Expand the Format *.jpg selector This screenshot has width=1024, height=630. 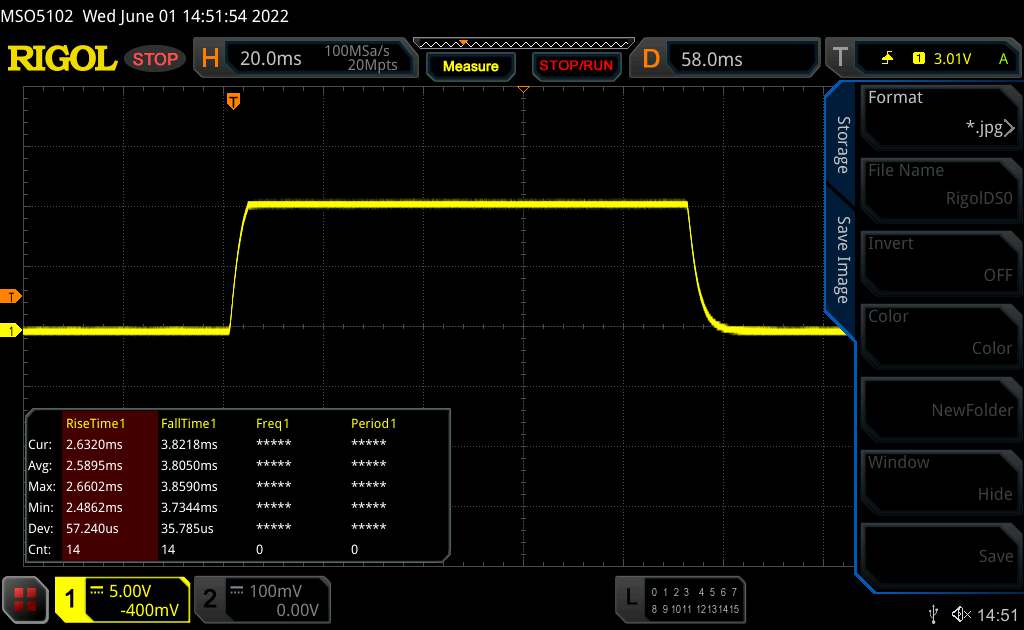tap(940, 113)
